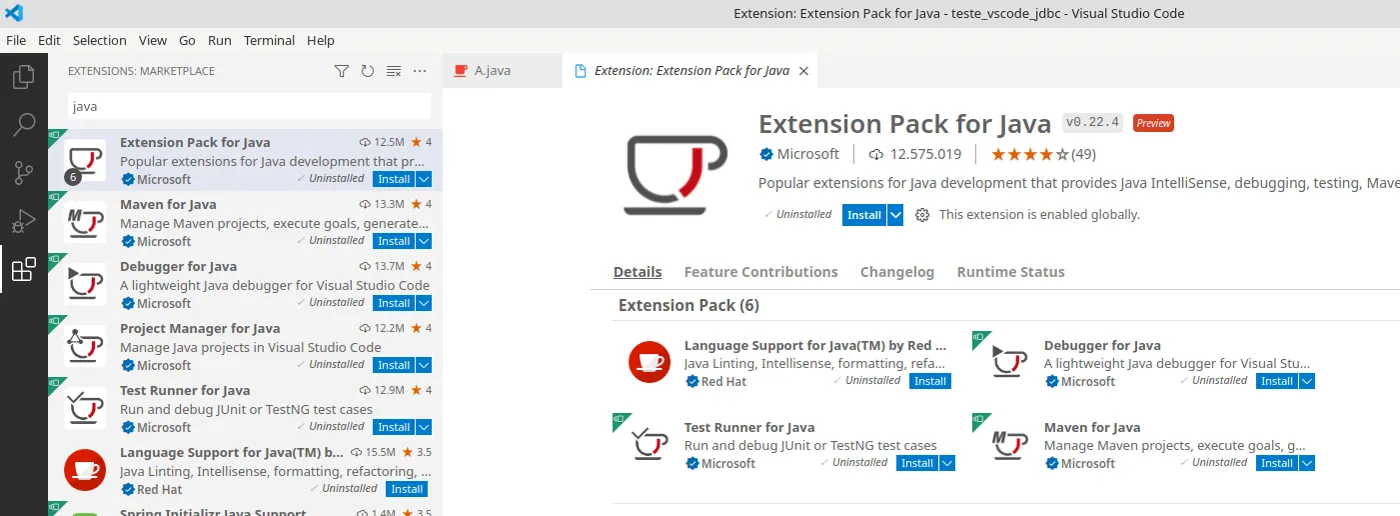The height and width of the screenshot is (516, 1400).
Task: Open the Run menu
Action: (220, 41)
